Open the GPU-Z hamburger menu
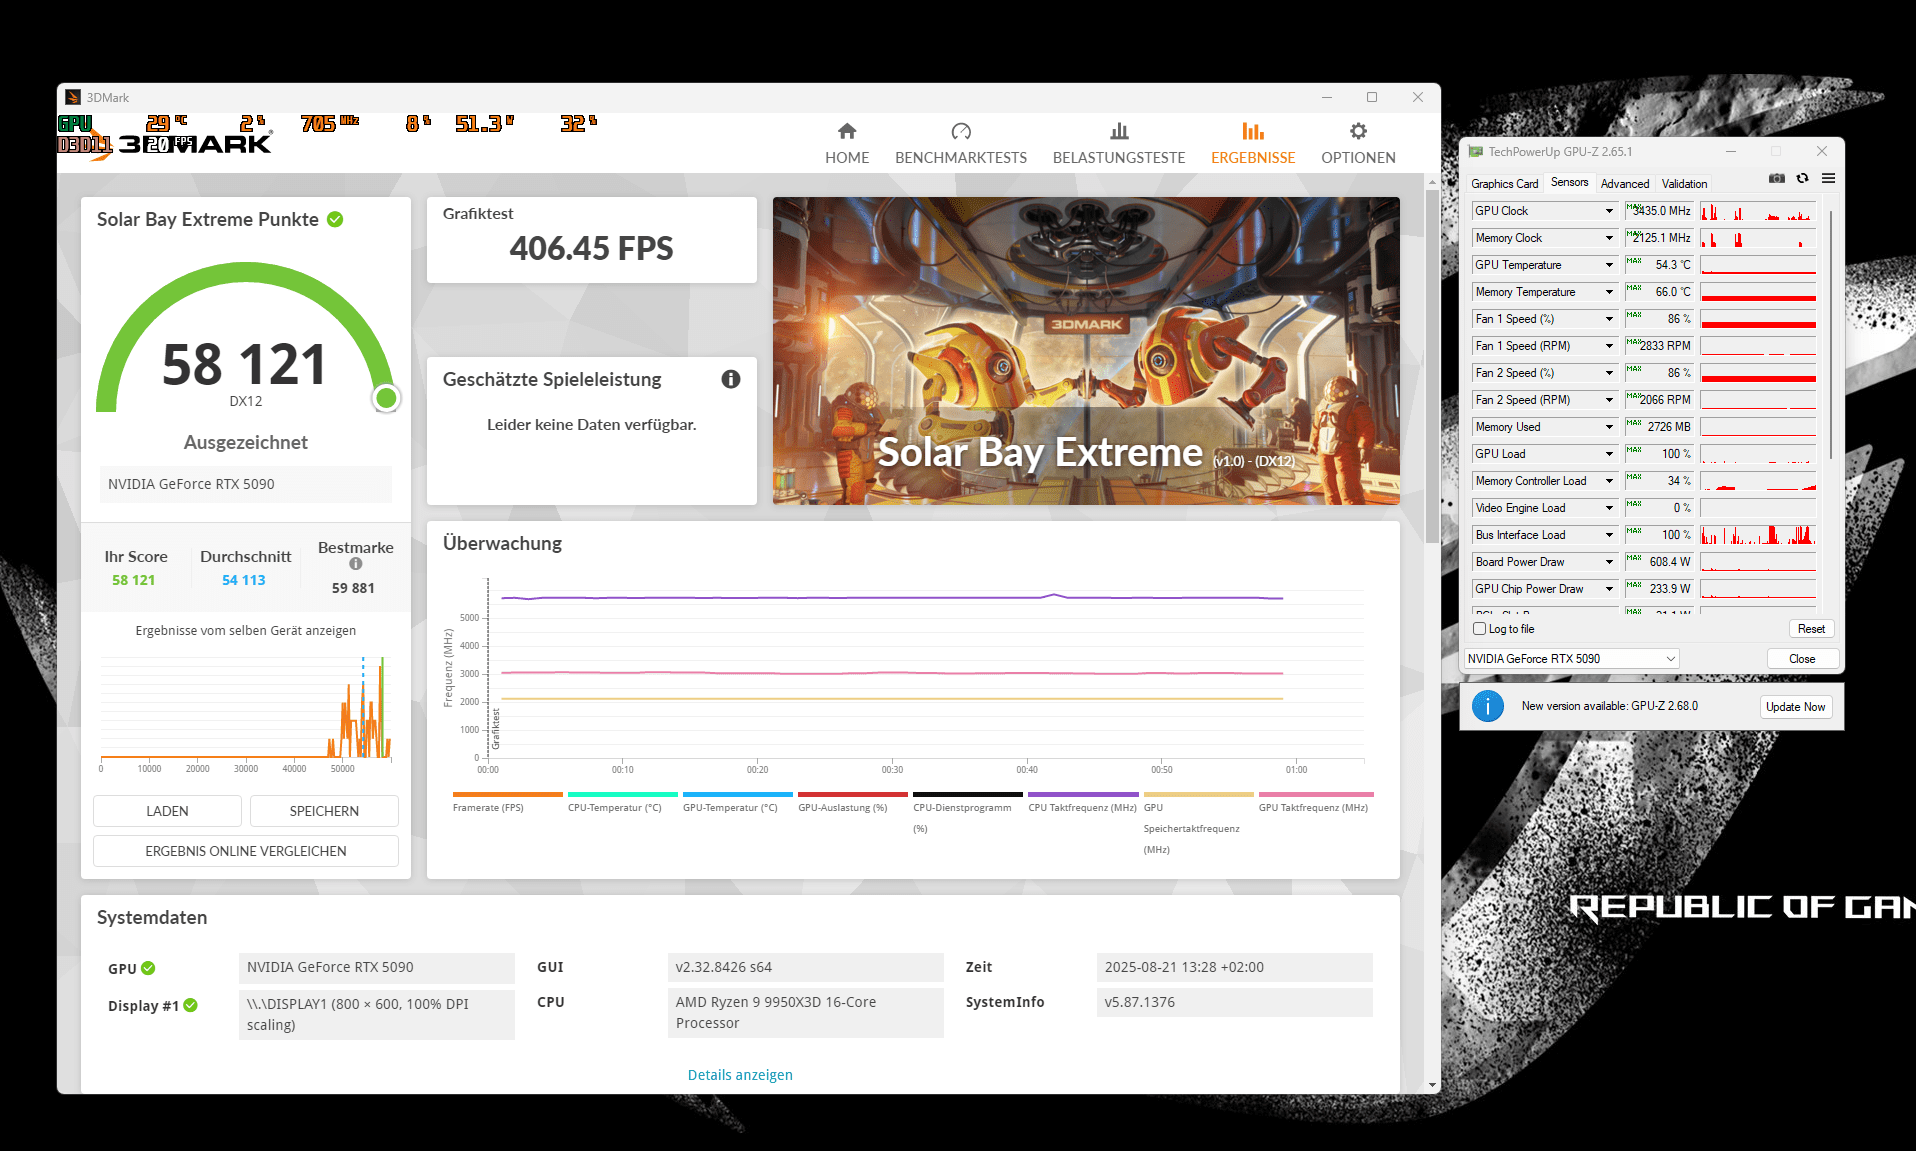This screenshot has width=1916, height=1151. [1828, 178]
